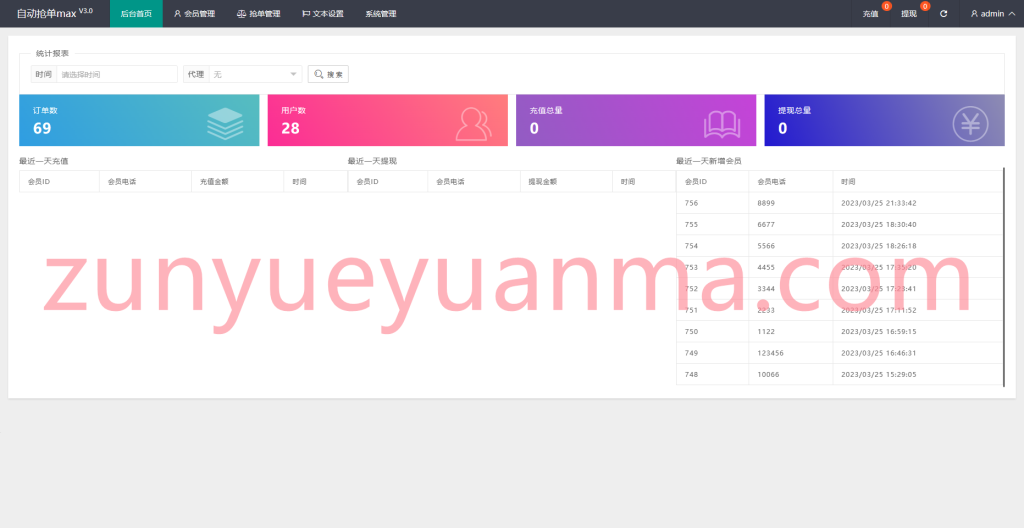Click member ID 756 row cell
The height and width of the screenshot is (528, 1024).
click(712, 203)
